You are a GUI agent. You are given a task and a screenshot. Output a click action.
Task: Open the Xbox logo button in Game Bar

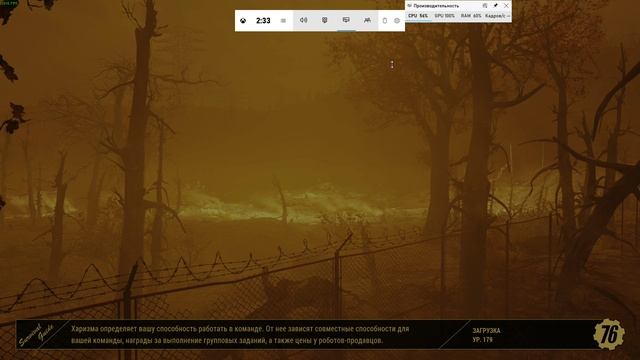(243, 20)
